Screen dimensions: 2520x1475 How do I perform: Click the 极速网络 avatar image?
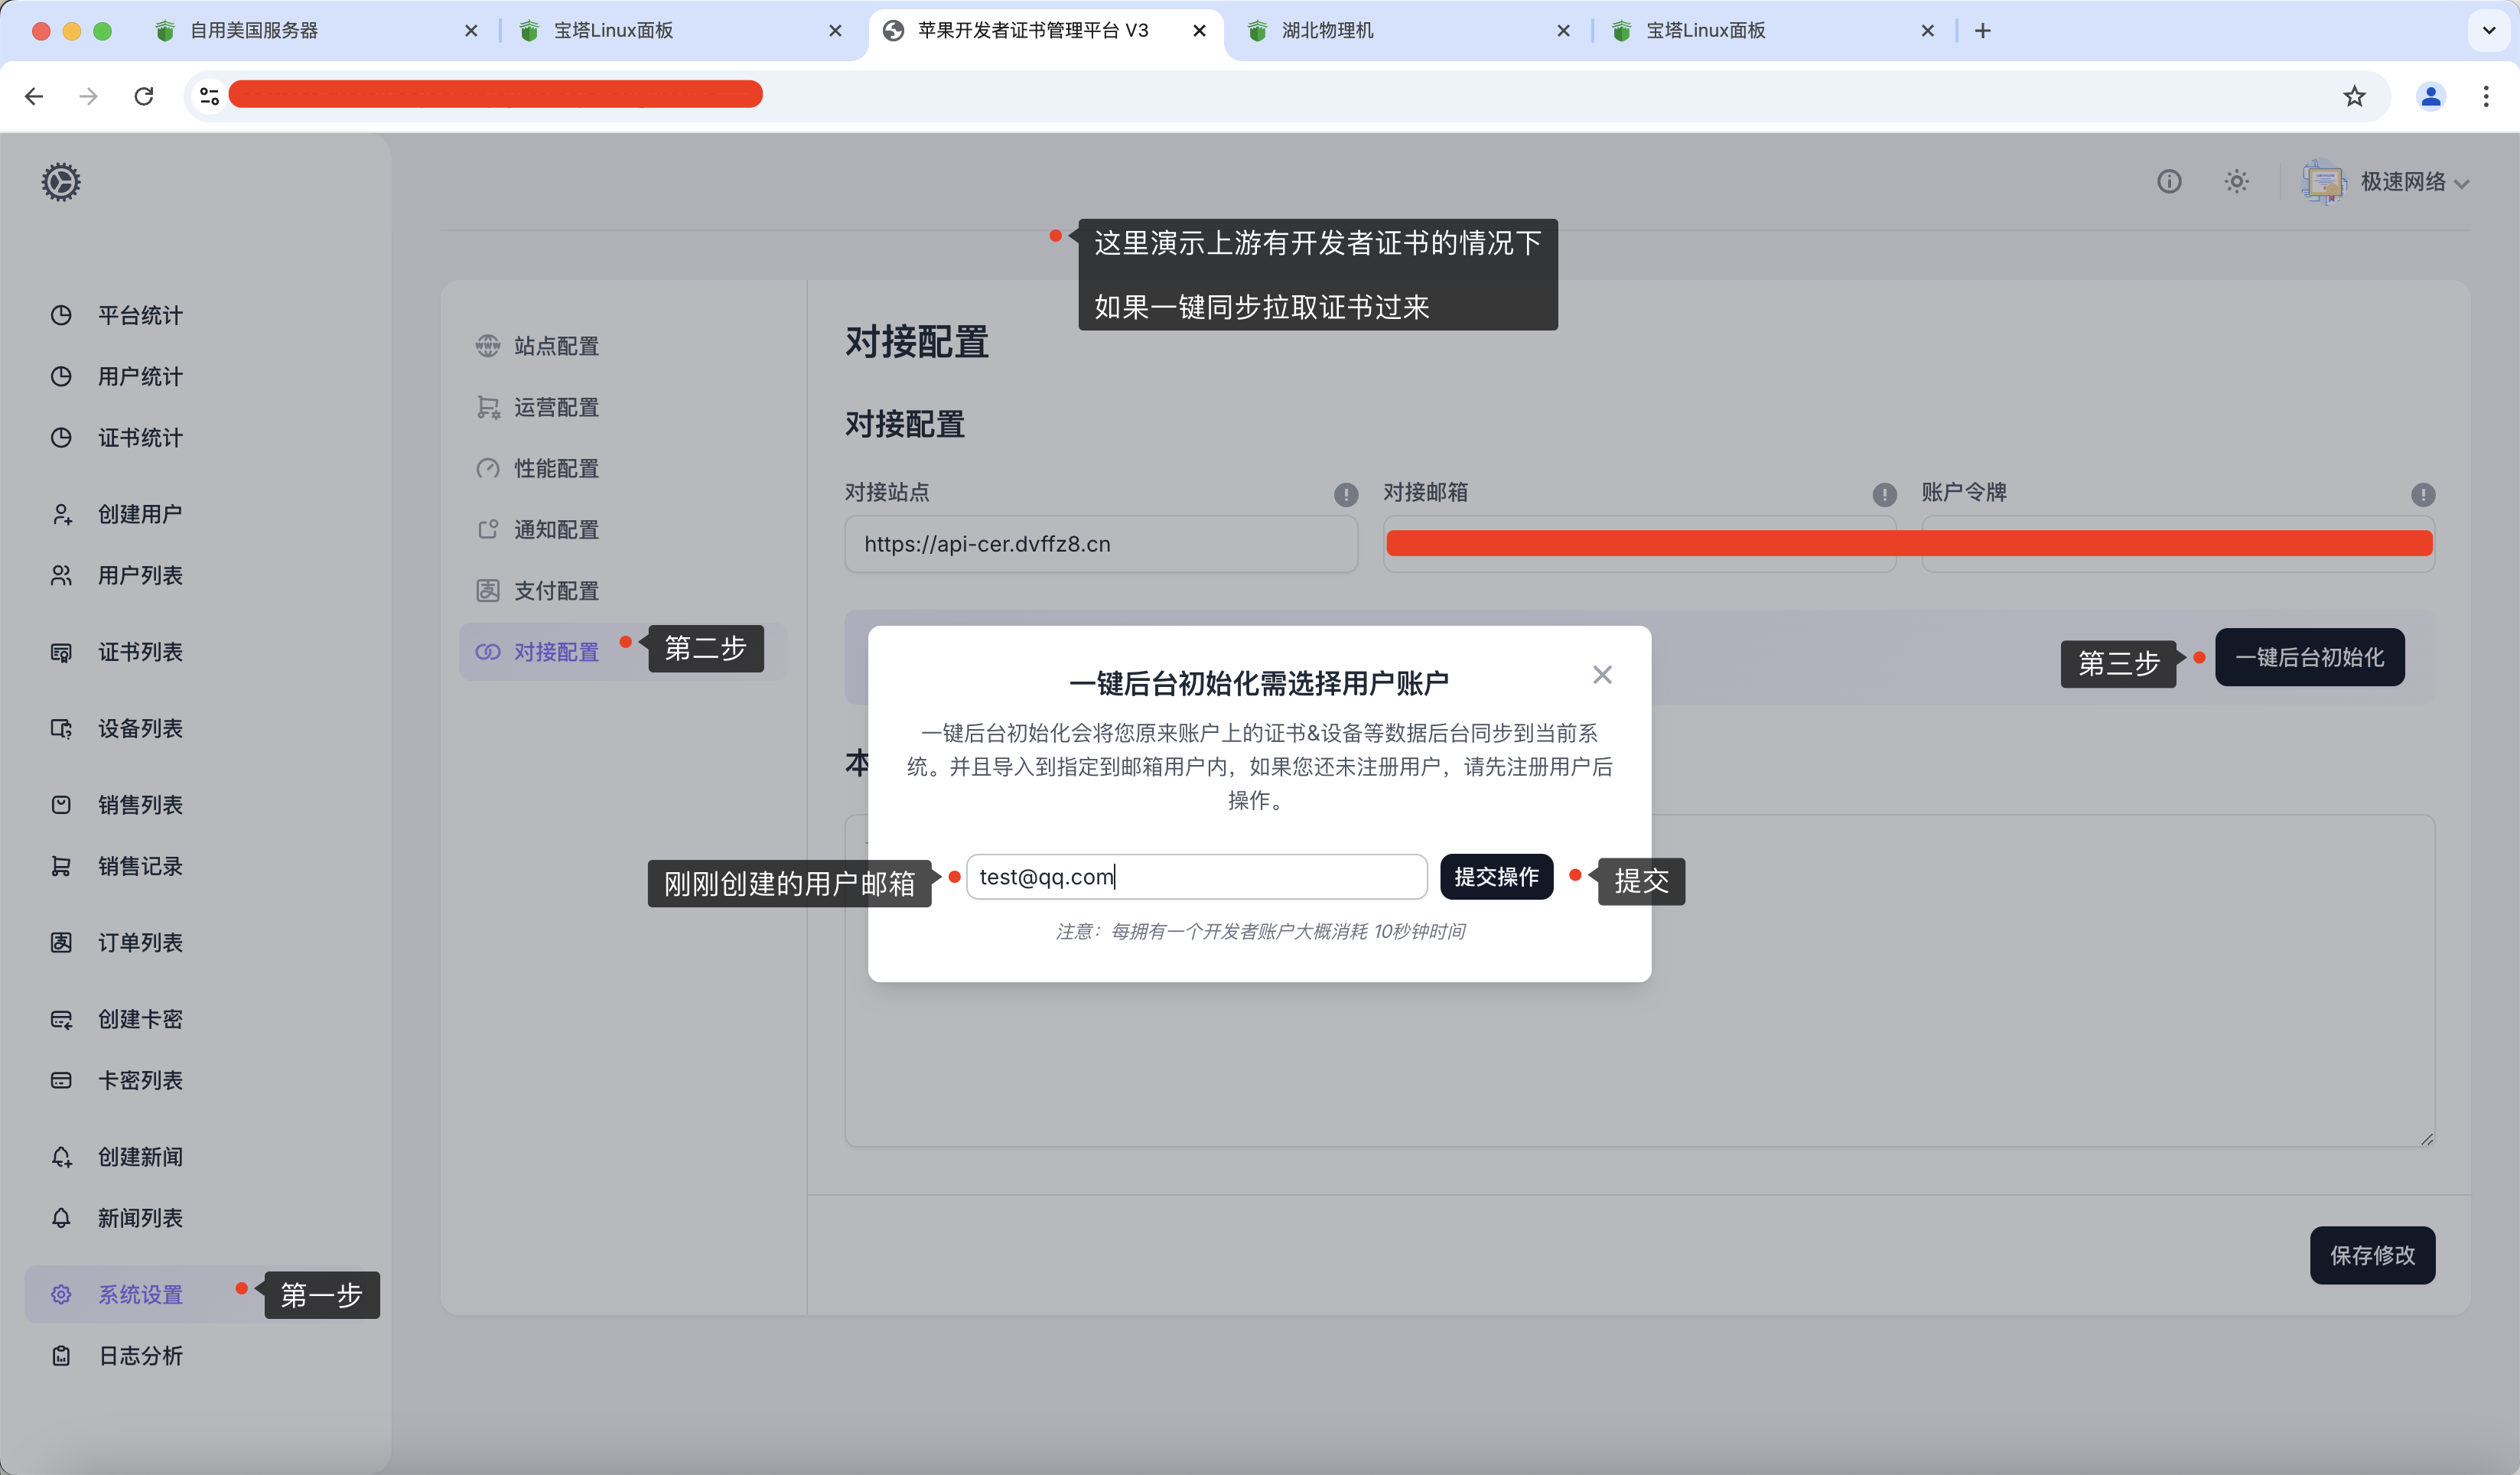(x=2324, y=182)
